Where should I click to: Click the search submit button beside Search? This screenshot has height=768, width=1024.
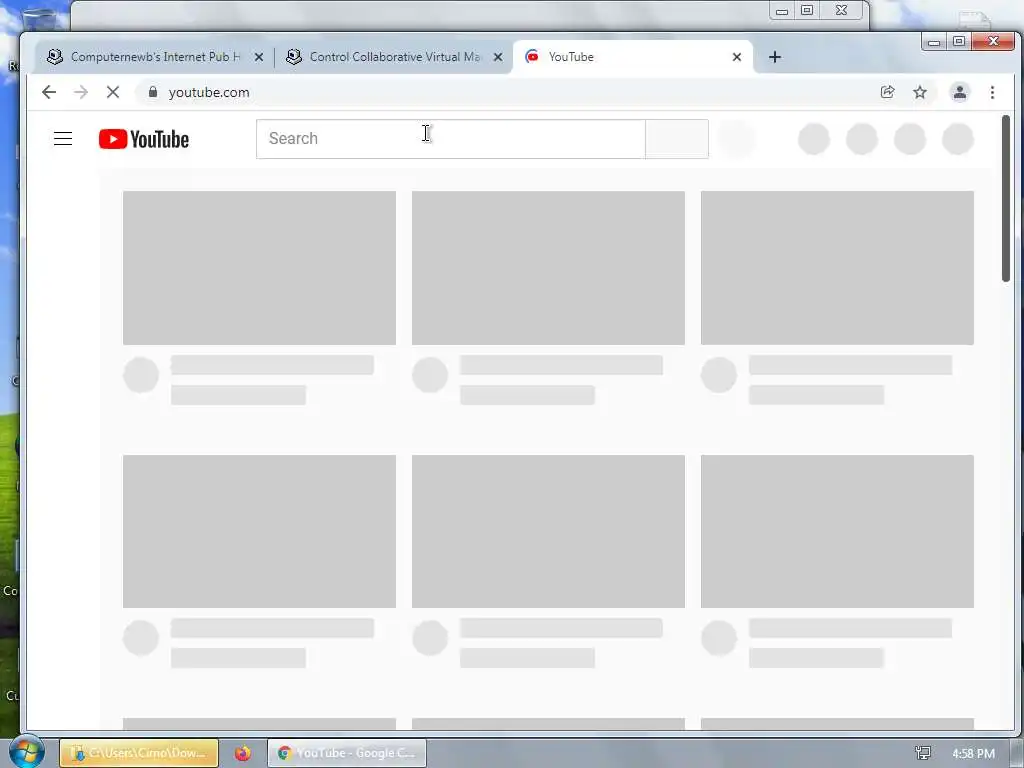coord(677,138)
